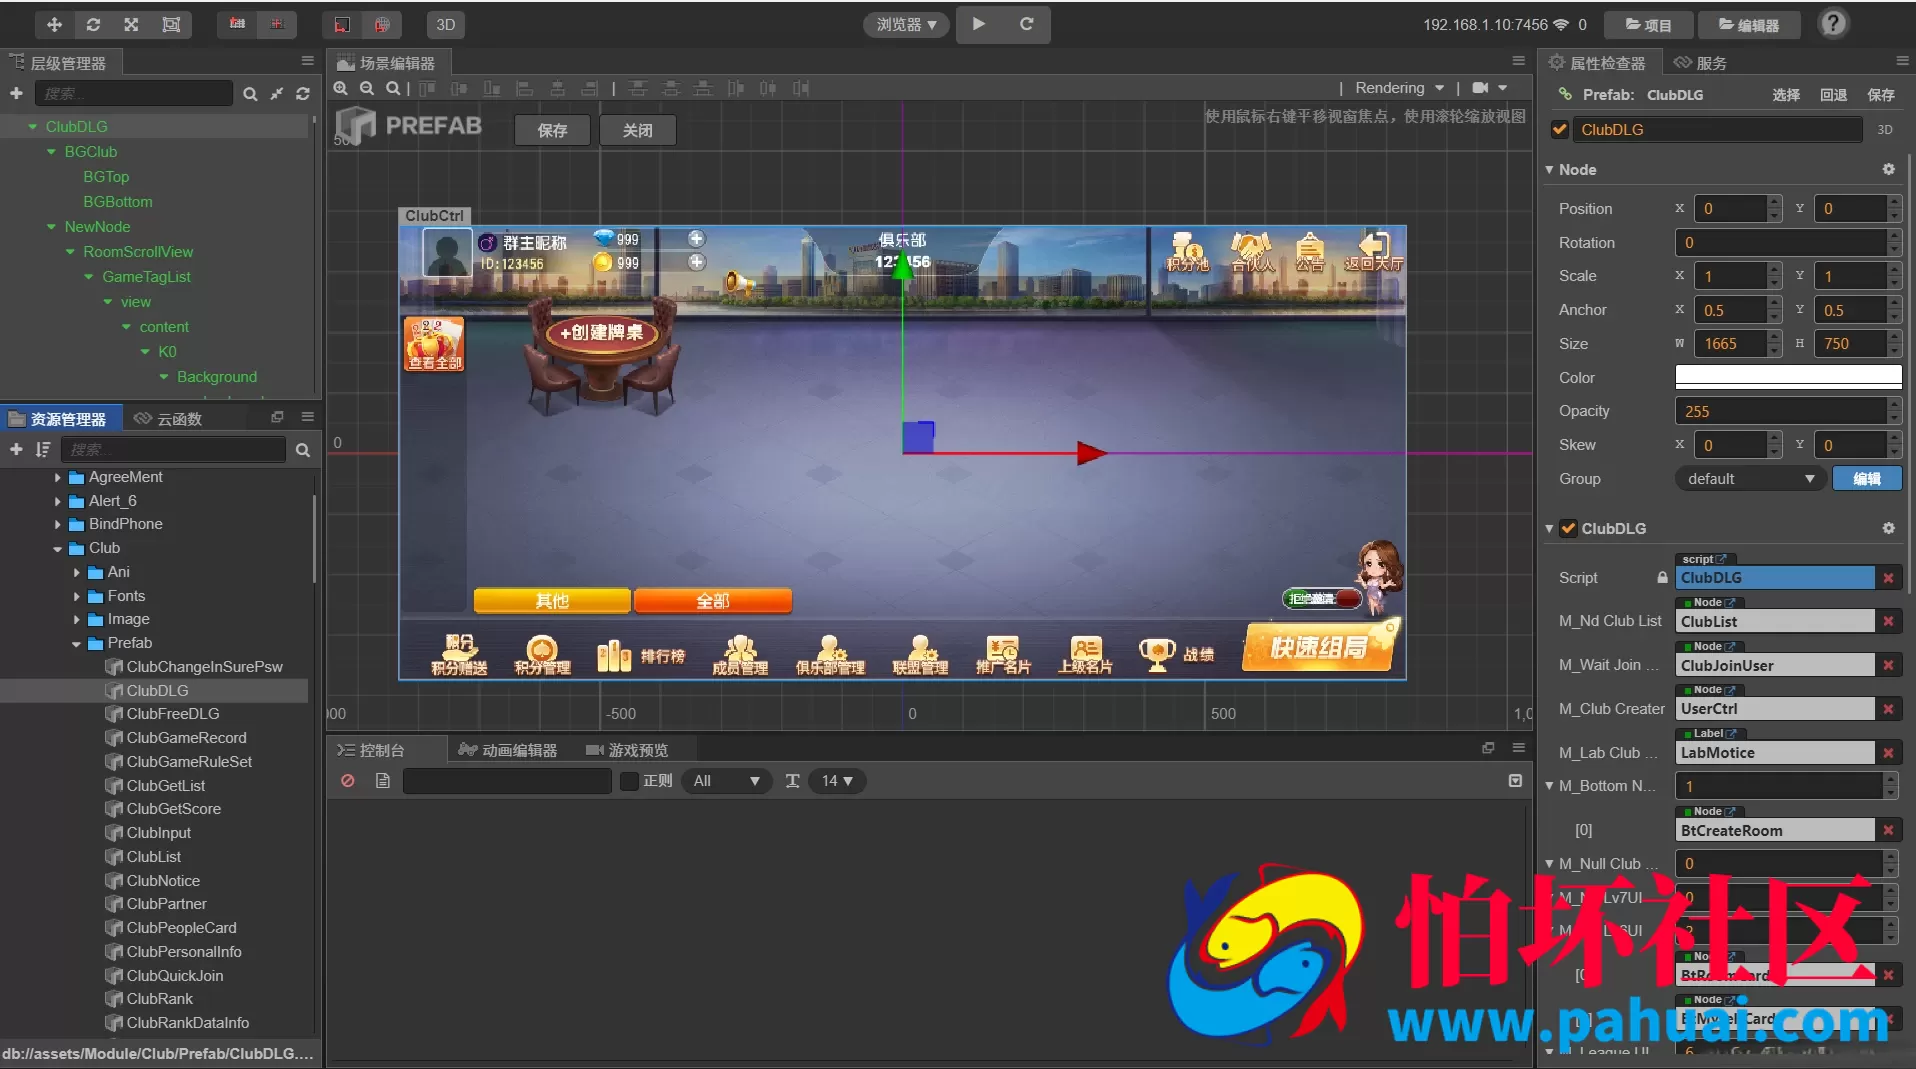Viewport: 1916px width, 1069px height.
Task: Select the move transform tool
Action: 54,24
